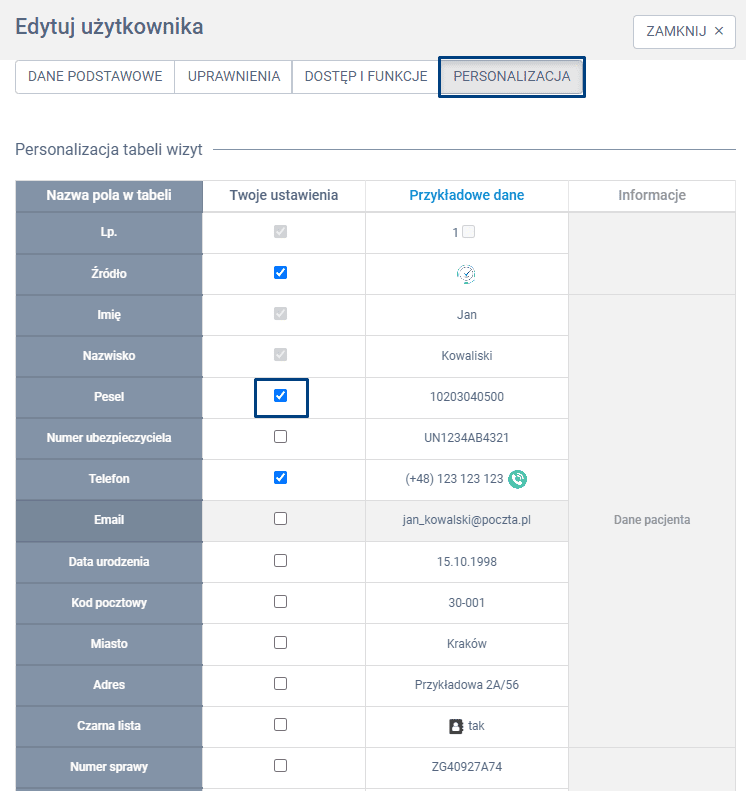746x791 pixels.
Task: Click the green phone icon beside Telefon number
Action: [x=517, y=479]
